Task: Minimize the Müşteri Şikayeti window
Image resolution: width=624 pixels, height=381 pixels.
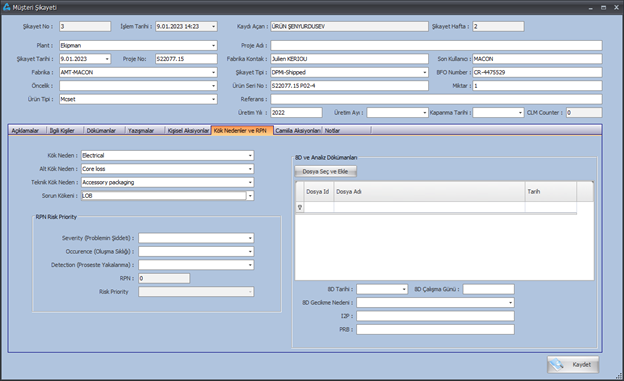Action: point(591,8)
